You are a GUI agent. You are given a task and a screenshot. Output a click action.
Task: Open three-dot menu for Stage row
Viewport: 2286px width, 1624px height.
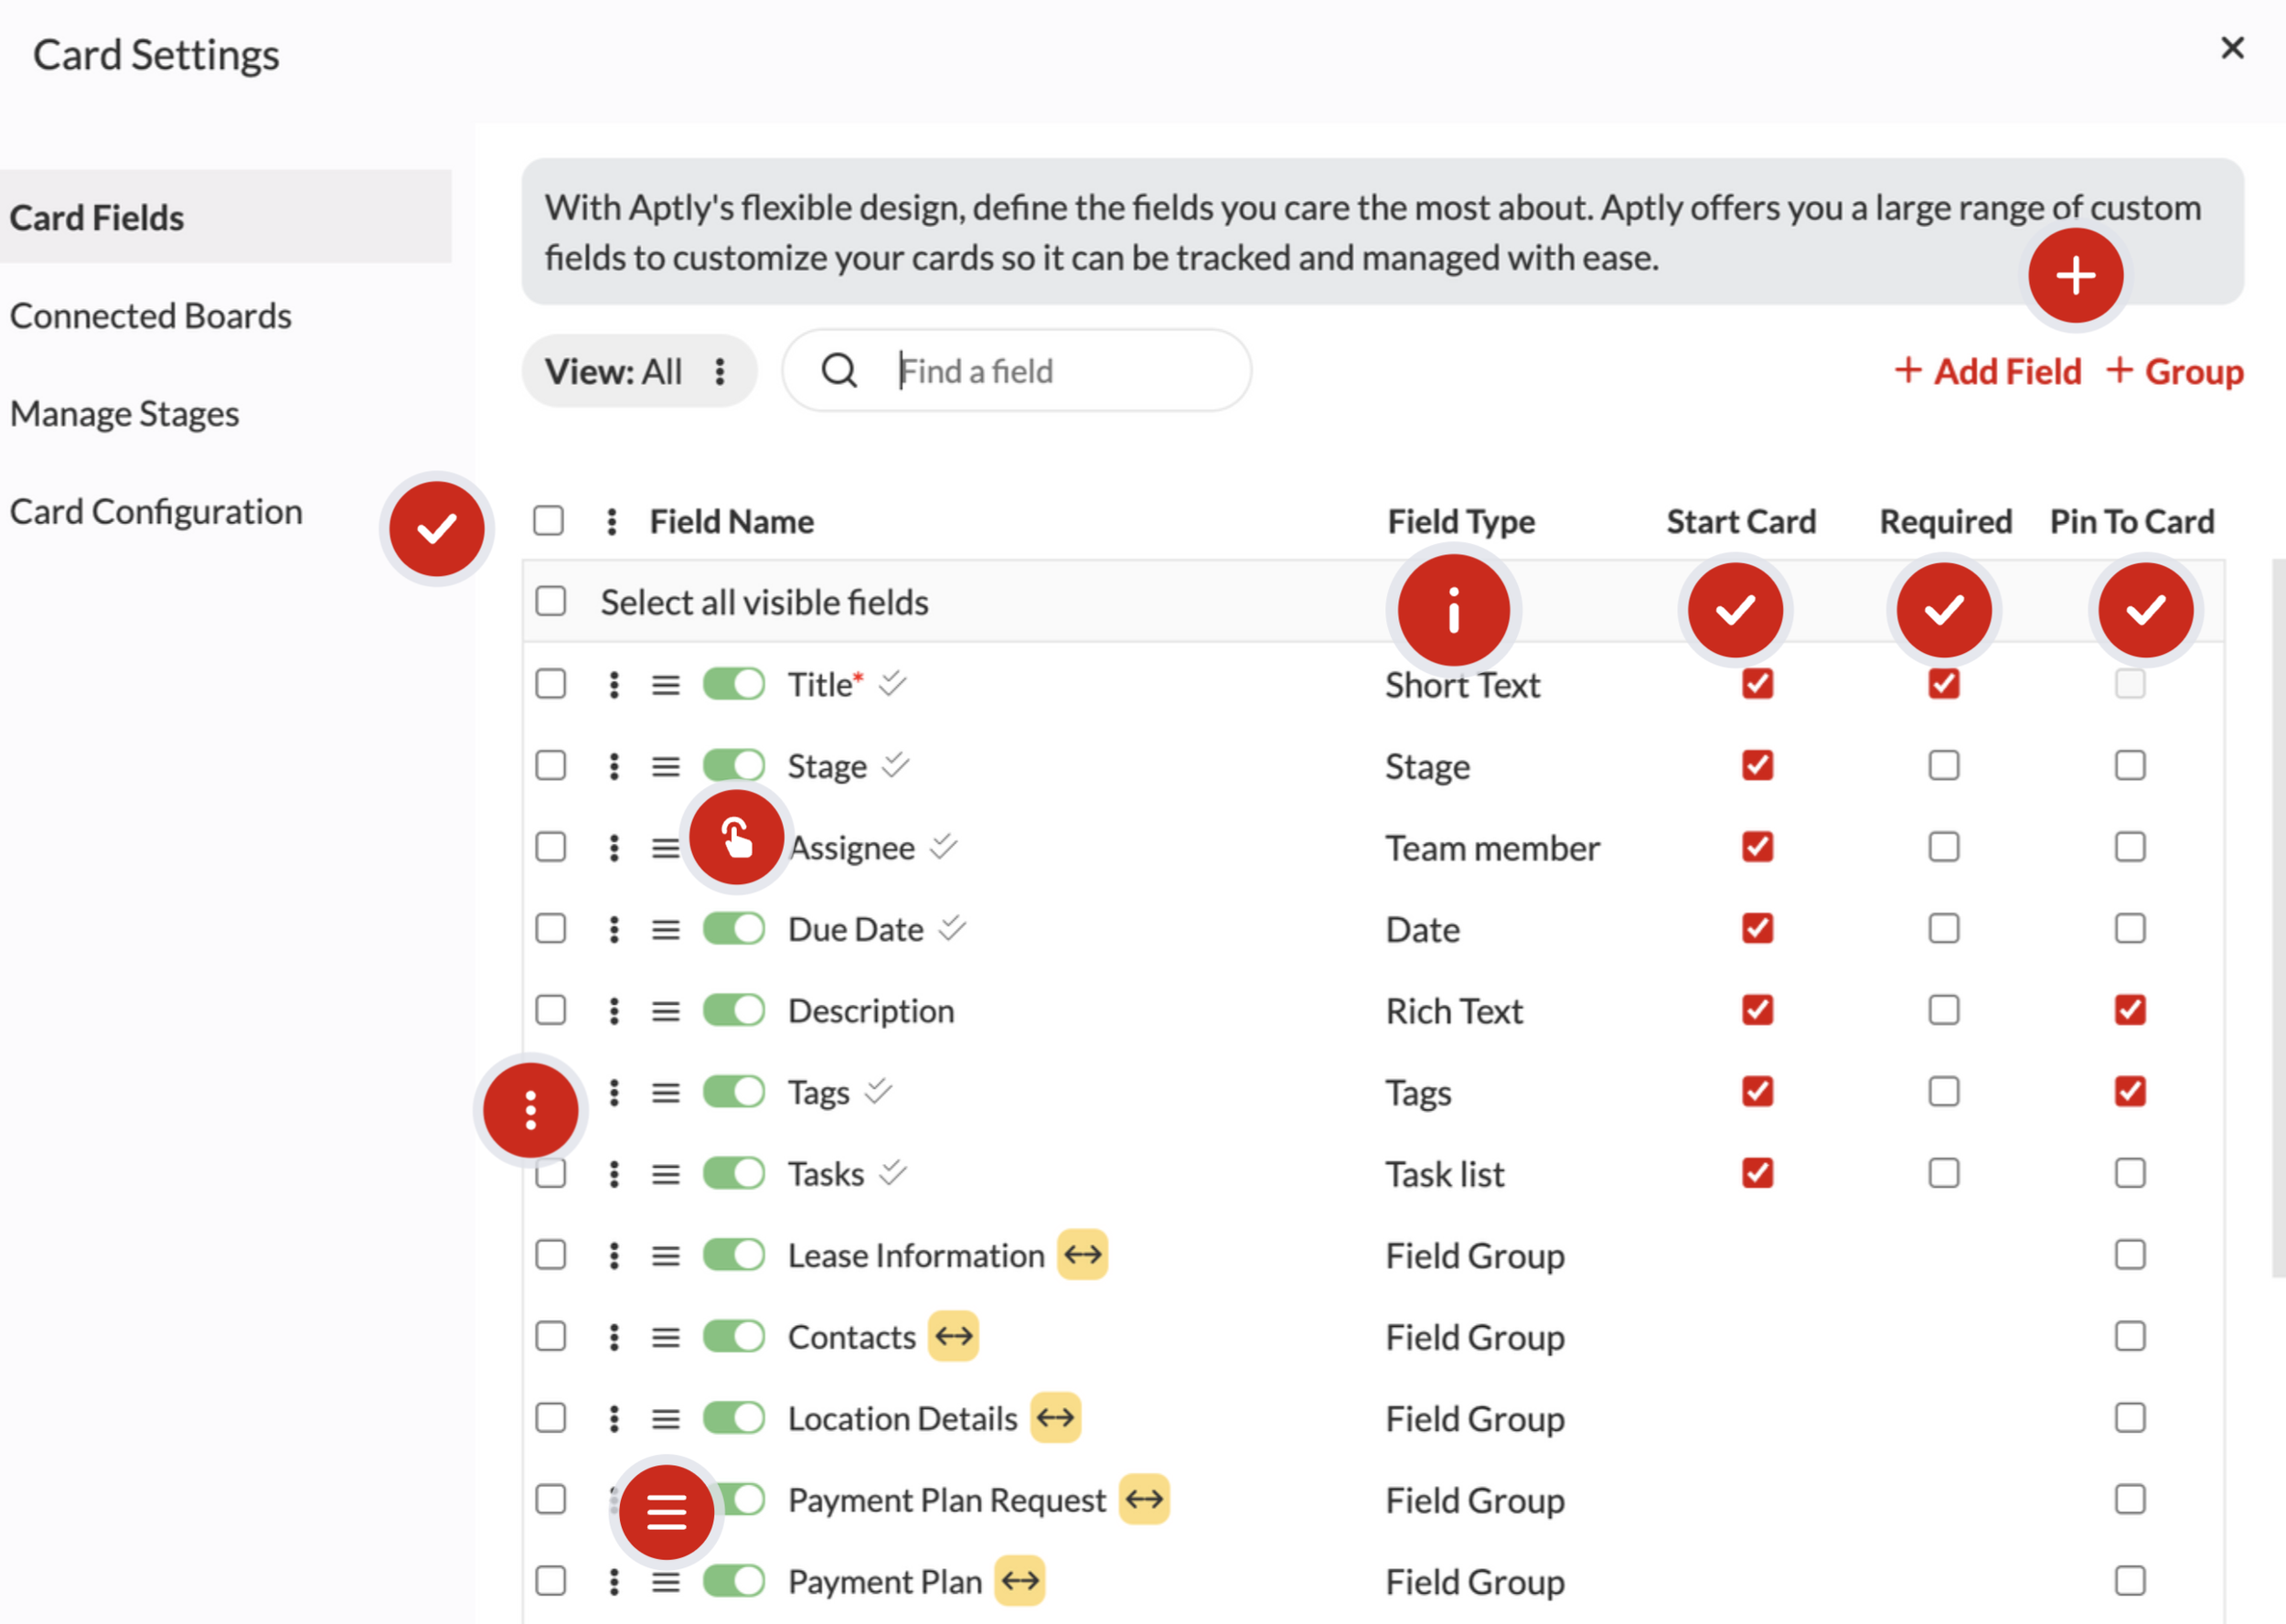(614, 766)
